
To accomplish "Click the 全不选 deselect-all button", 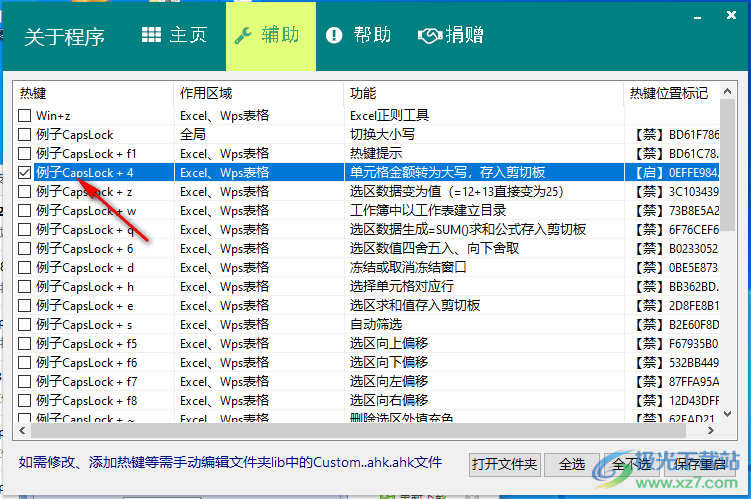I will pos(631,465).
